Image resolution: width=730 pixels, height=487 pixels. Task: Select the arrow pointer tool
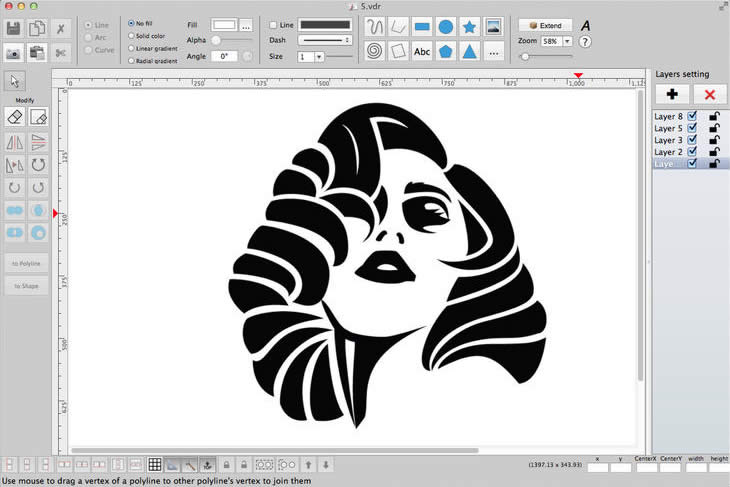click(15, 81)
